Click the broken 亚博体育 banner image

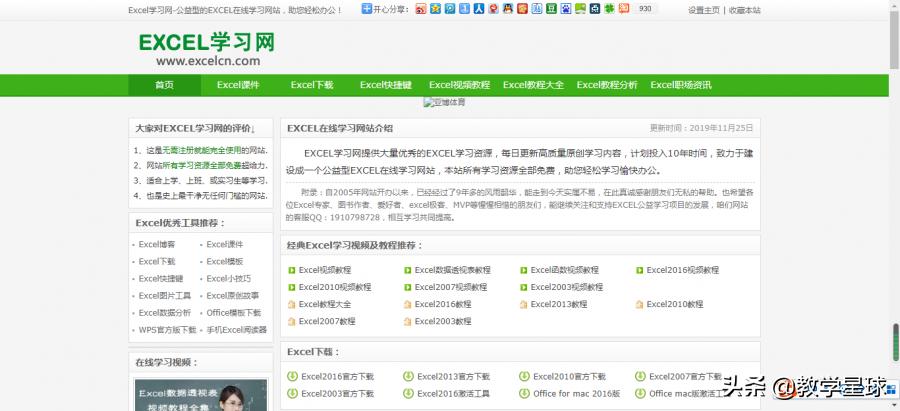tap(444, 103)
